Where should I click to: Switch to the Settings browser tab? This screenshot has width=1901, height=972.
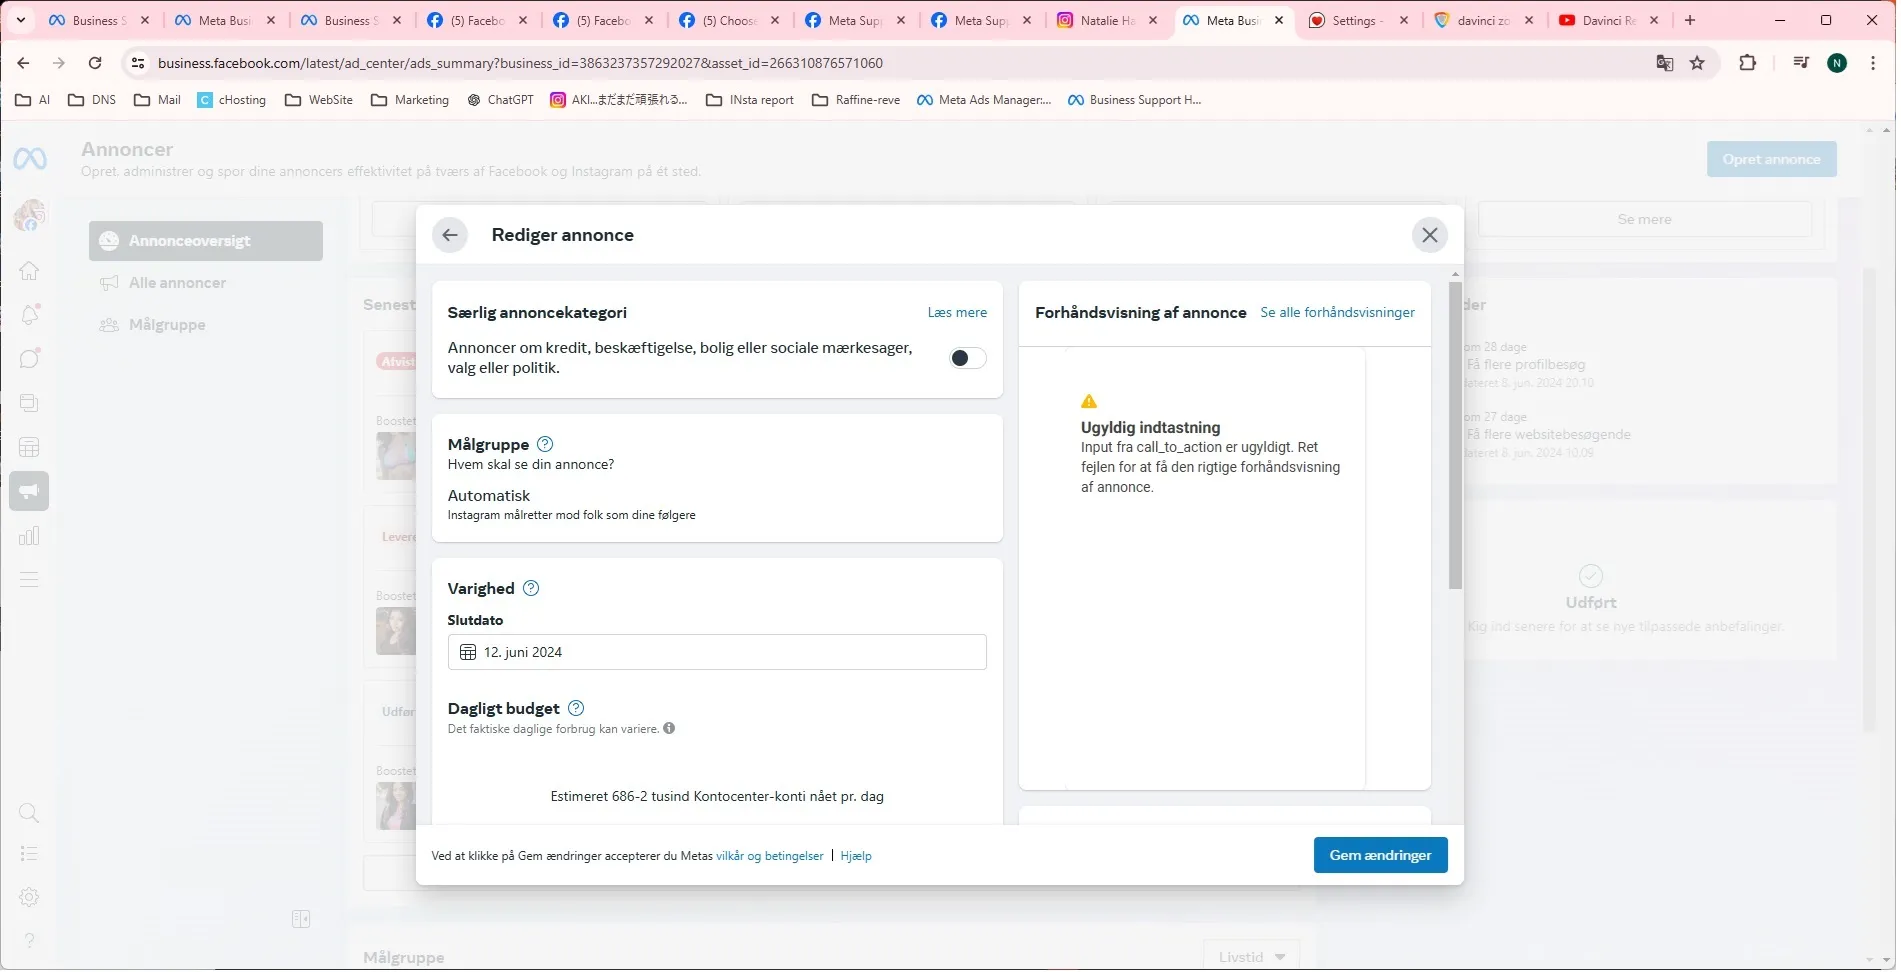point(1356,20)
